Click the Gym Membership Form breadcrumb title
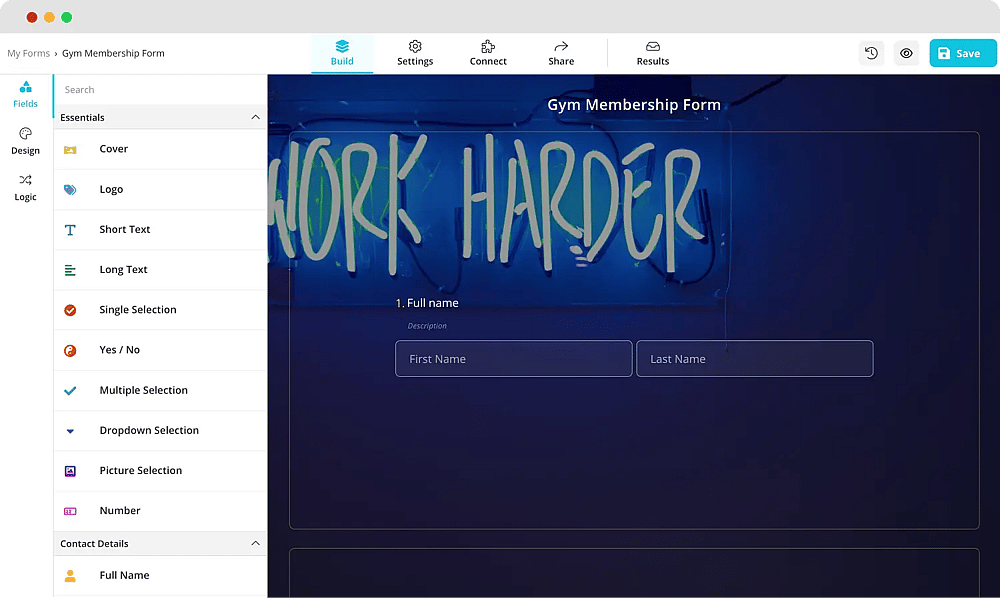 113,54
